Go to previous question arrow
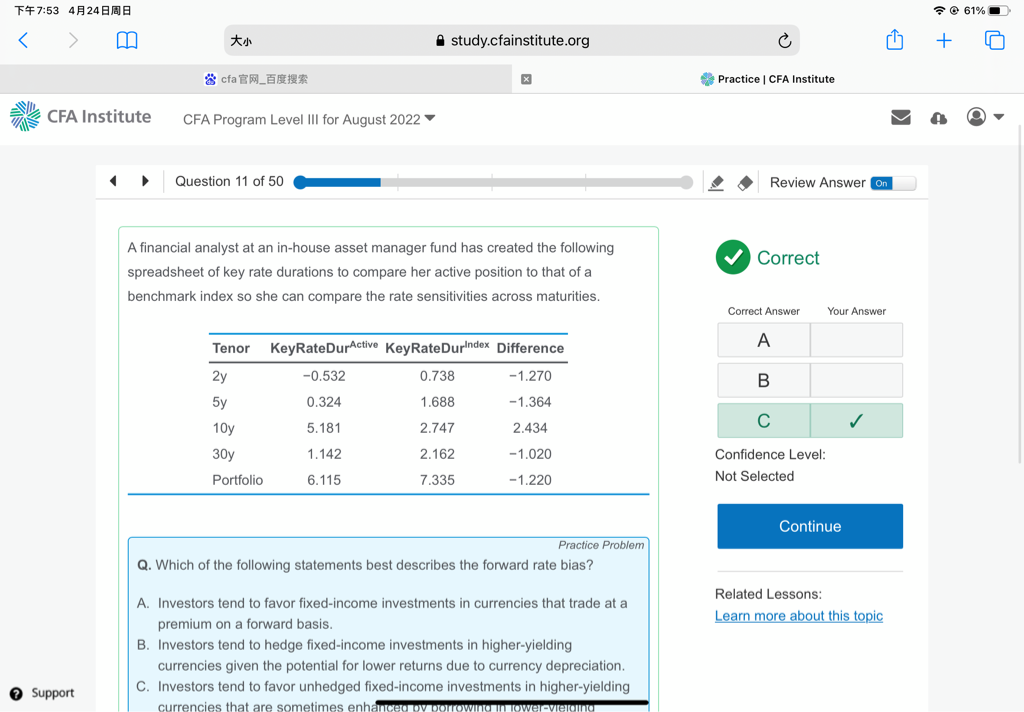Viewport: 1024px width, 712px height. click(113, 181)
